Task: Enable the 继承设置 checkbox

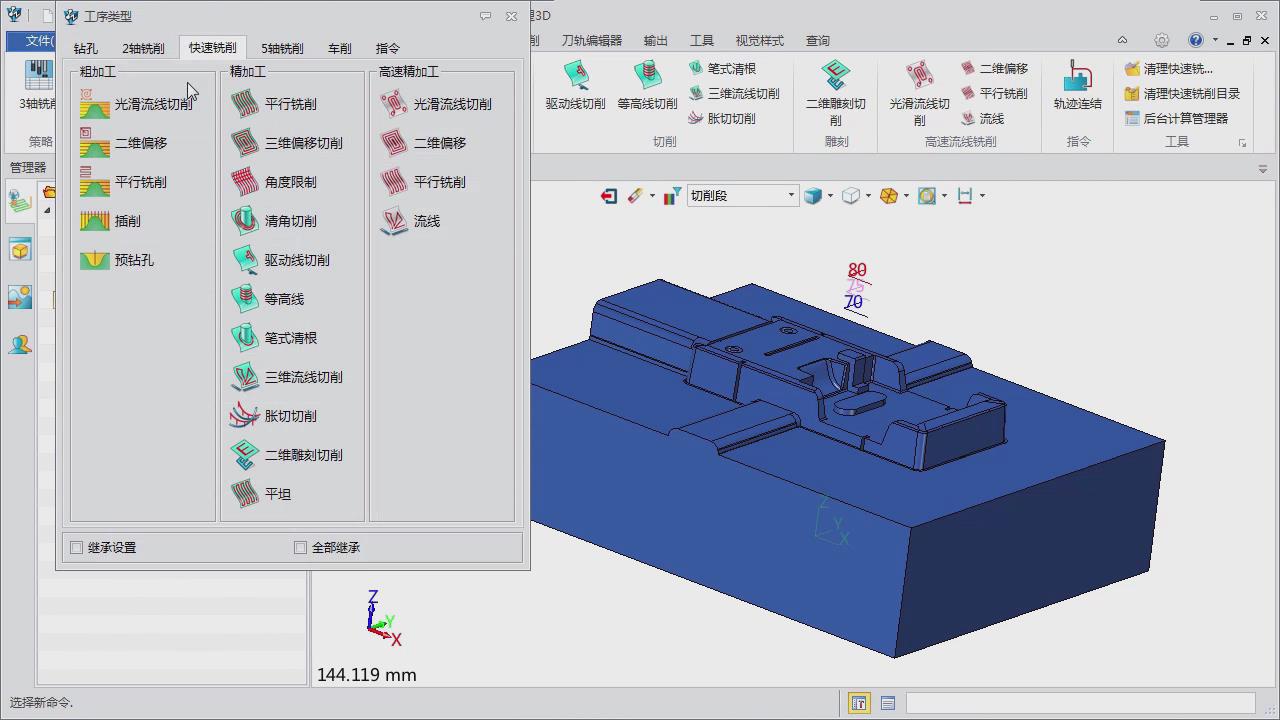Action: click(77, 548)
